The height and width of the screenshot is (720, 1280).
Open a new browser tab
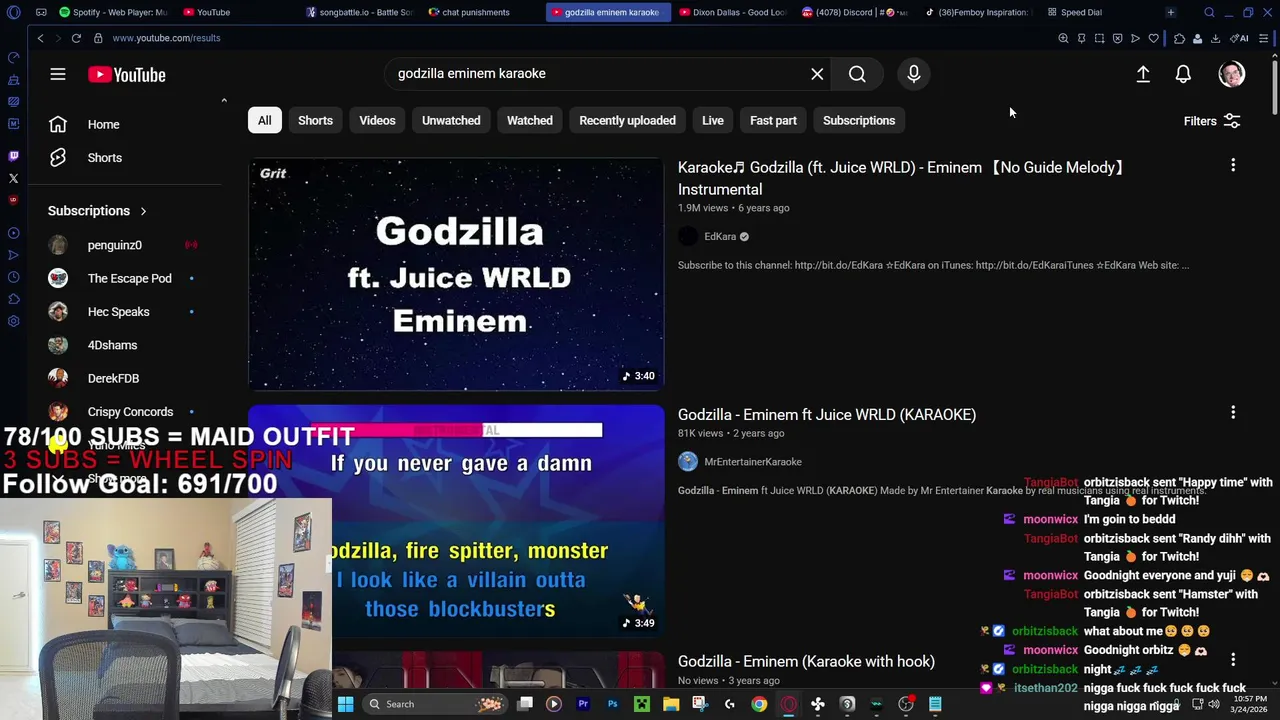pyautogui.click(x=1170, y=12)
